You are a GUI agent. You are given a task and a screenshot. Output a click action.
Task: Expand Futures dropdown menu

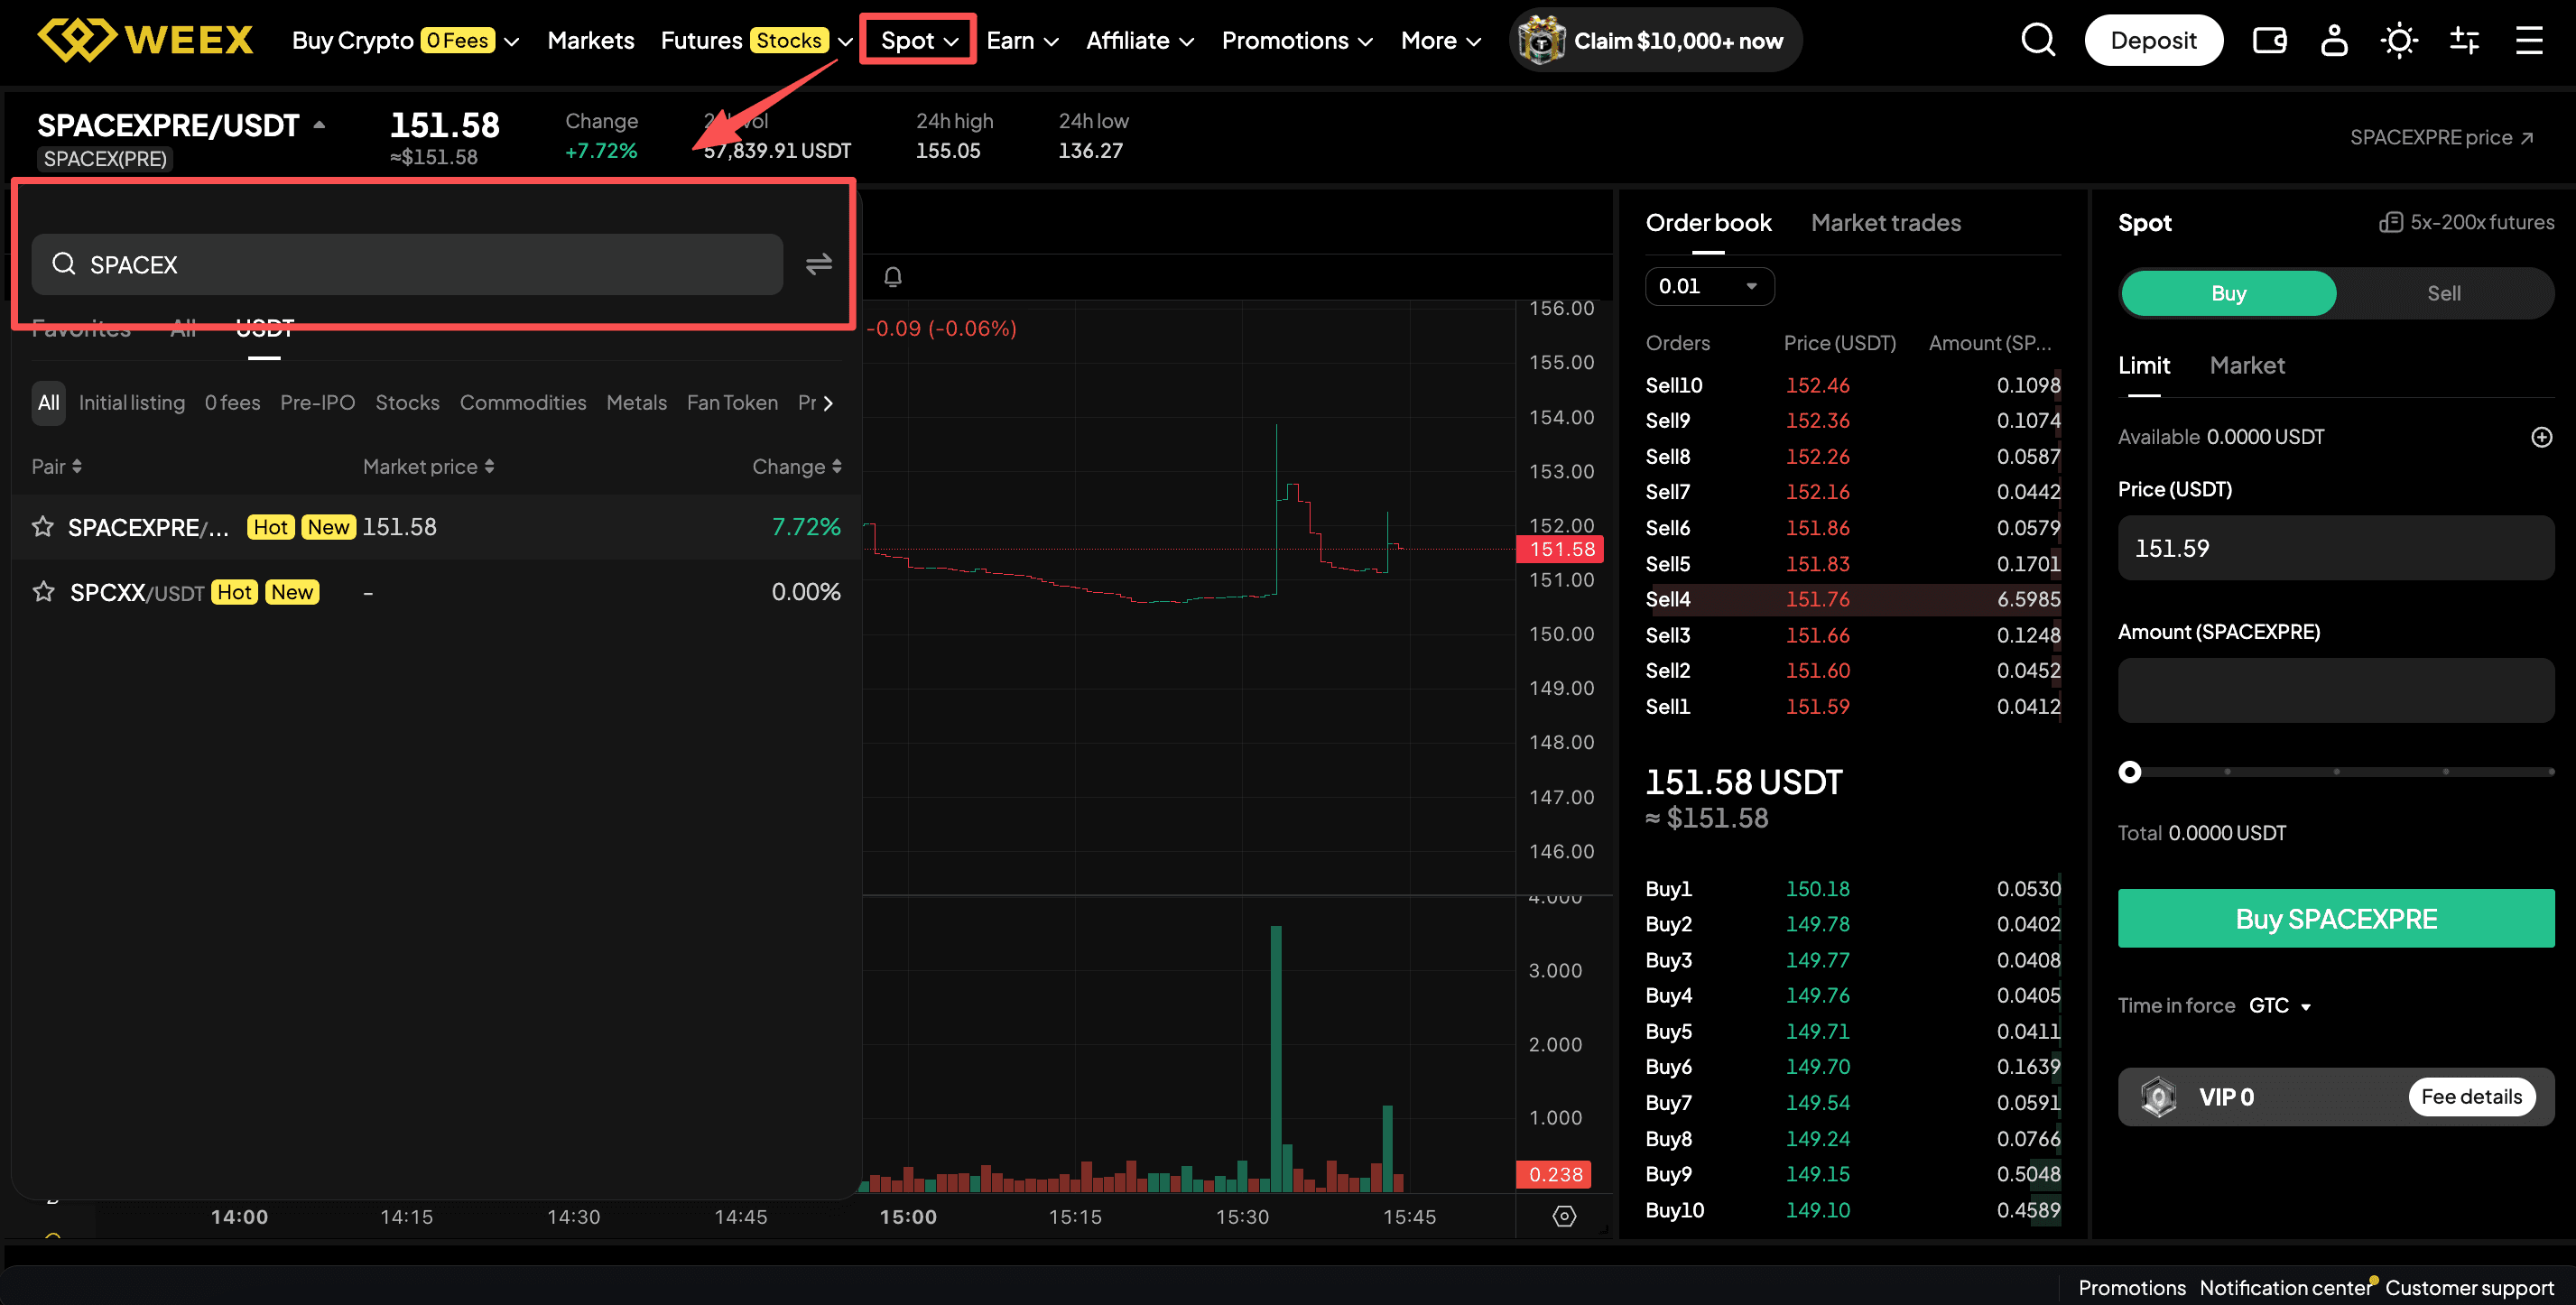(756, 40)
